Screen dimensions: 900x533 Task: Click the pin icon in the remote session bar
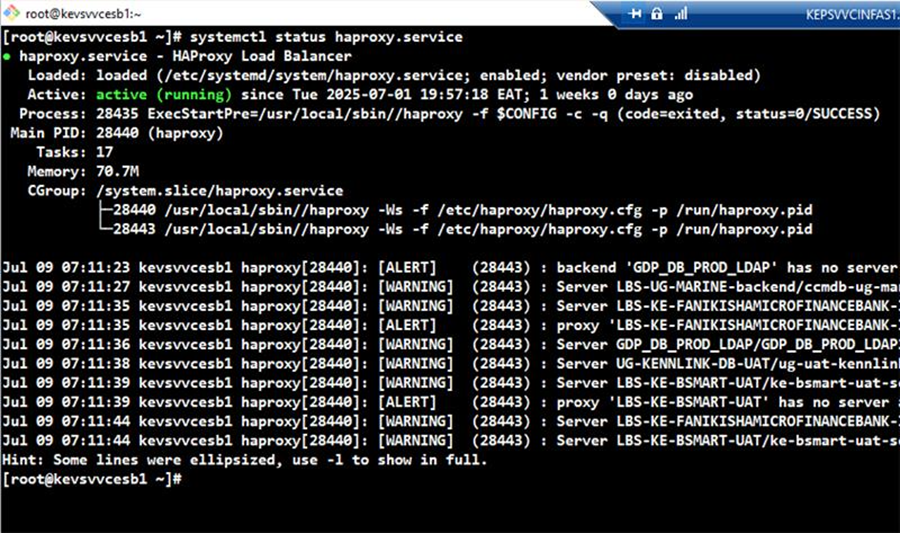[635, 13]
